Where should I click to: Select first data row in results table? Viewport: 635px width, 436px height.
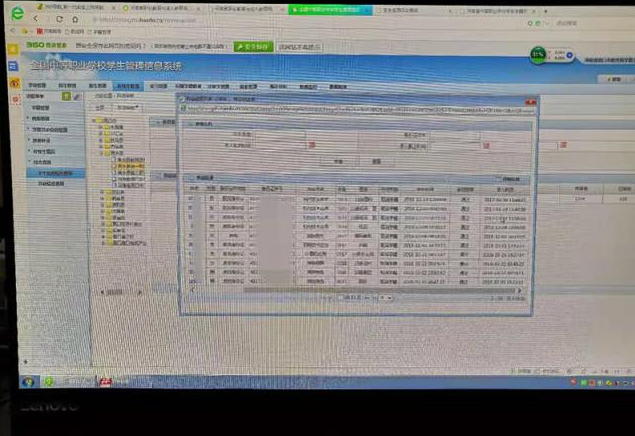(357, 199)
